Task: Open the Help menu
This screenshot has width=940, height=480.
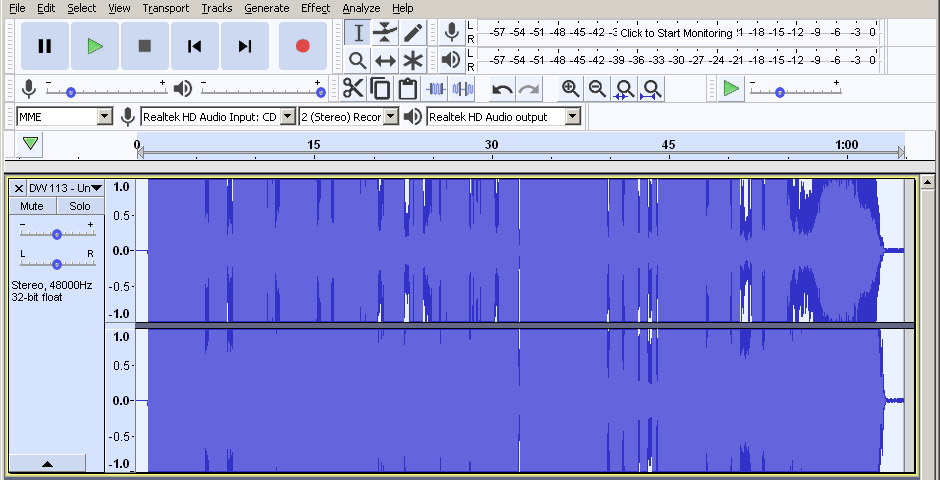Action: point(403,8)
